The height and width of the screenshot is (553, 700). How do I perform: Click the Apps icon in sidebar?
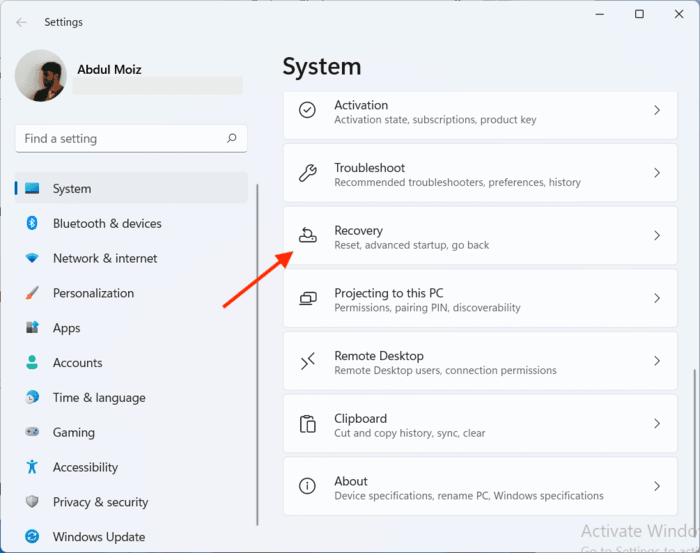click(32, 328)
